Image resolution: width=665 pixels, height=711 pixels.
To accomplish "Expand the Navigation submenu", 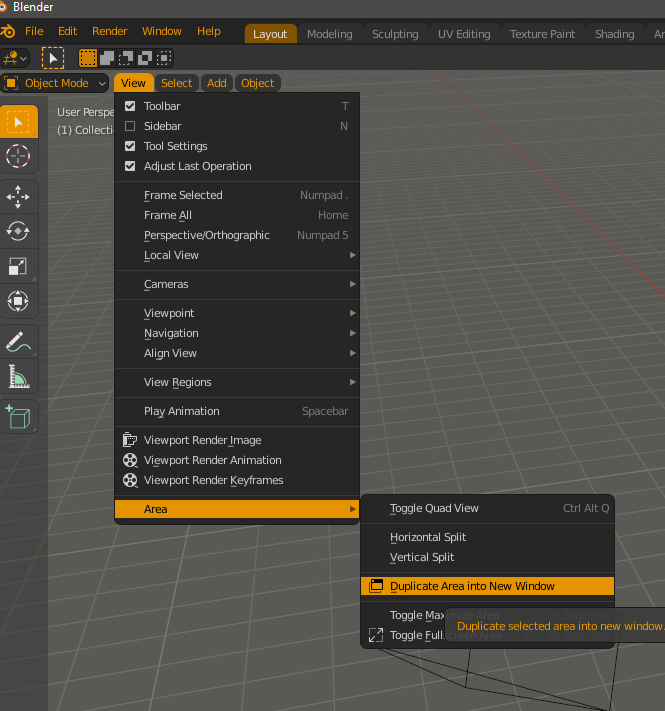I will [237, 333].
